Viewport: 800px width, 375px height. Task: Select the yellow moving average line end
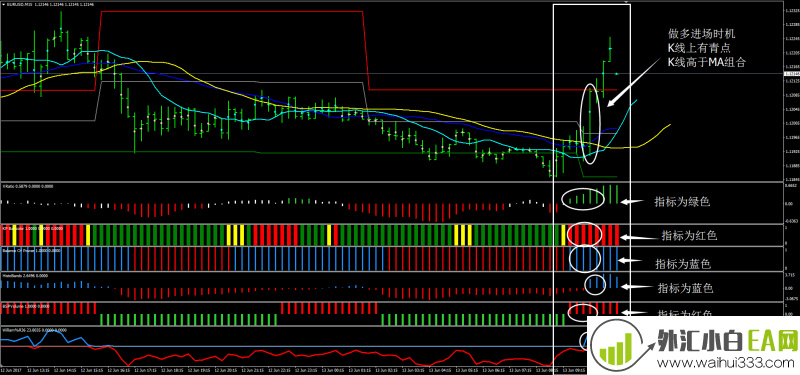coord(669,125)
